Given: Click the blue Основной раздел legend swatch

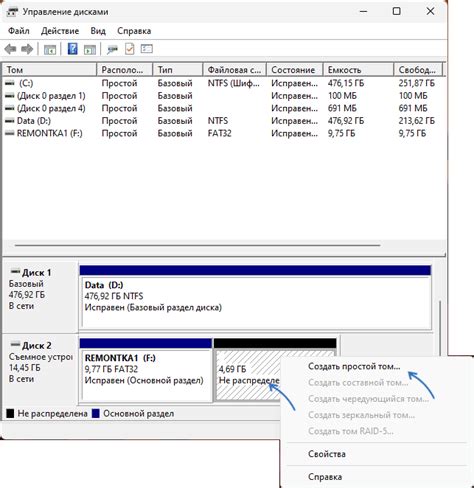Looking at the screenshot, I should [96, 414].
